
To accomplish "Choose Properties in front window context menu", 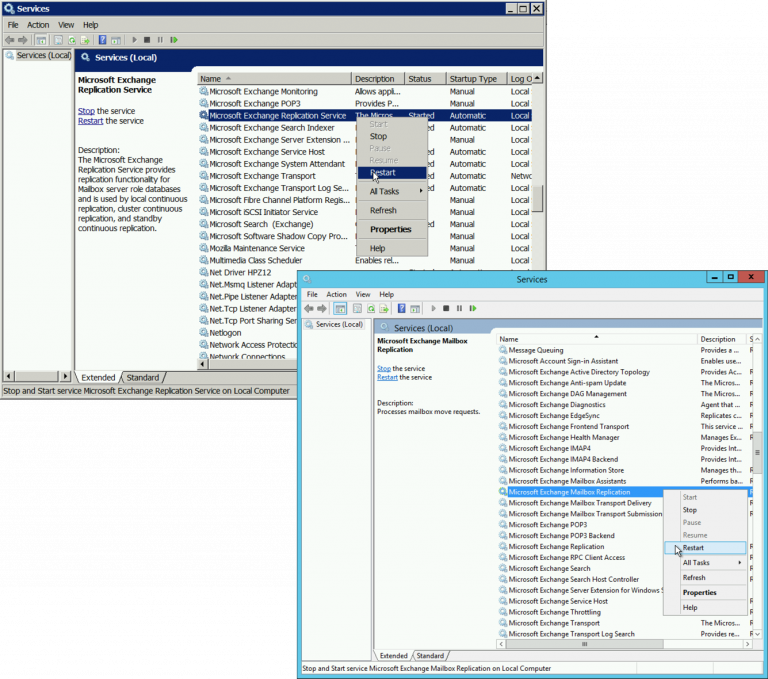I will (x=705, y=593).
